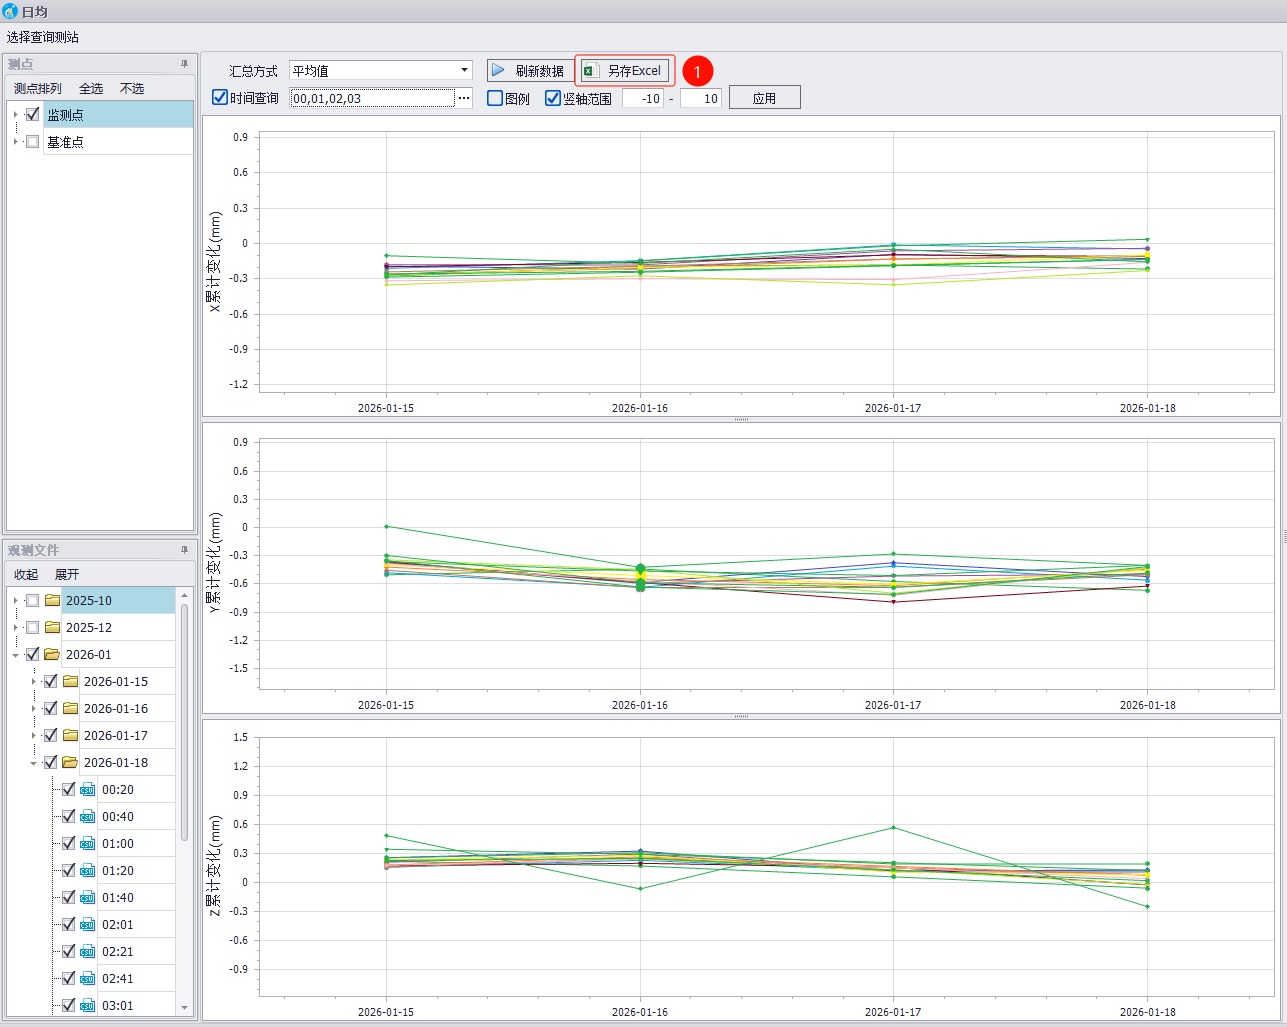Expand the 2025-12 folder node

(x=15, y=628)
